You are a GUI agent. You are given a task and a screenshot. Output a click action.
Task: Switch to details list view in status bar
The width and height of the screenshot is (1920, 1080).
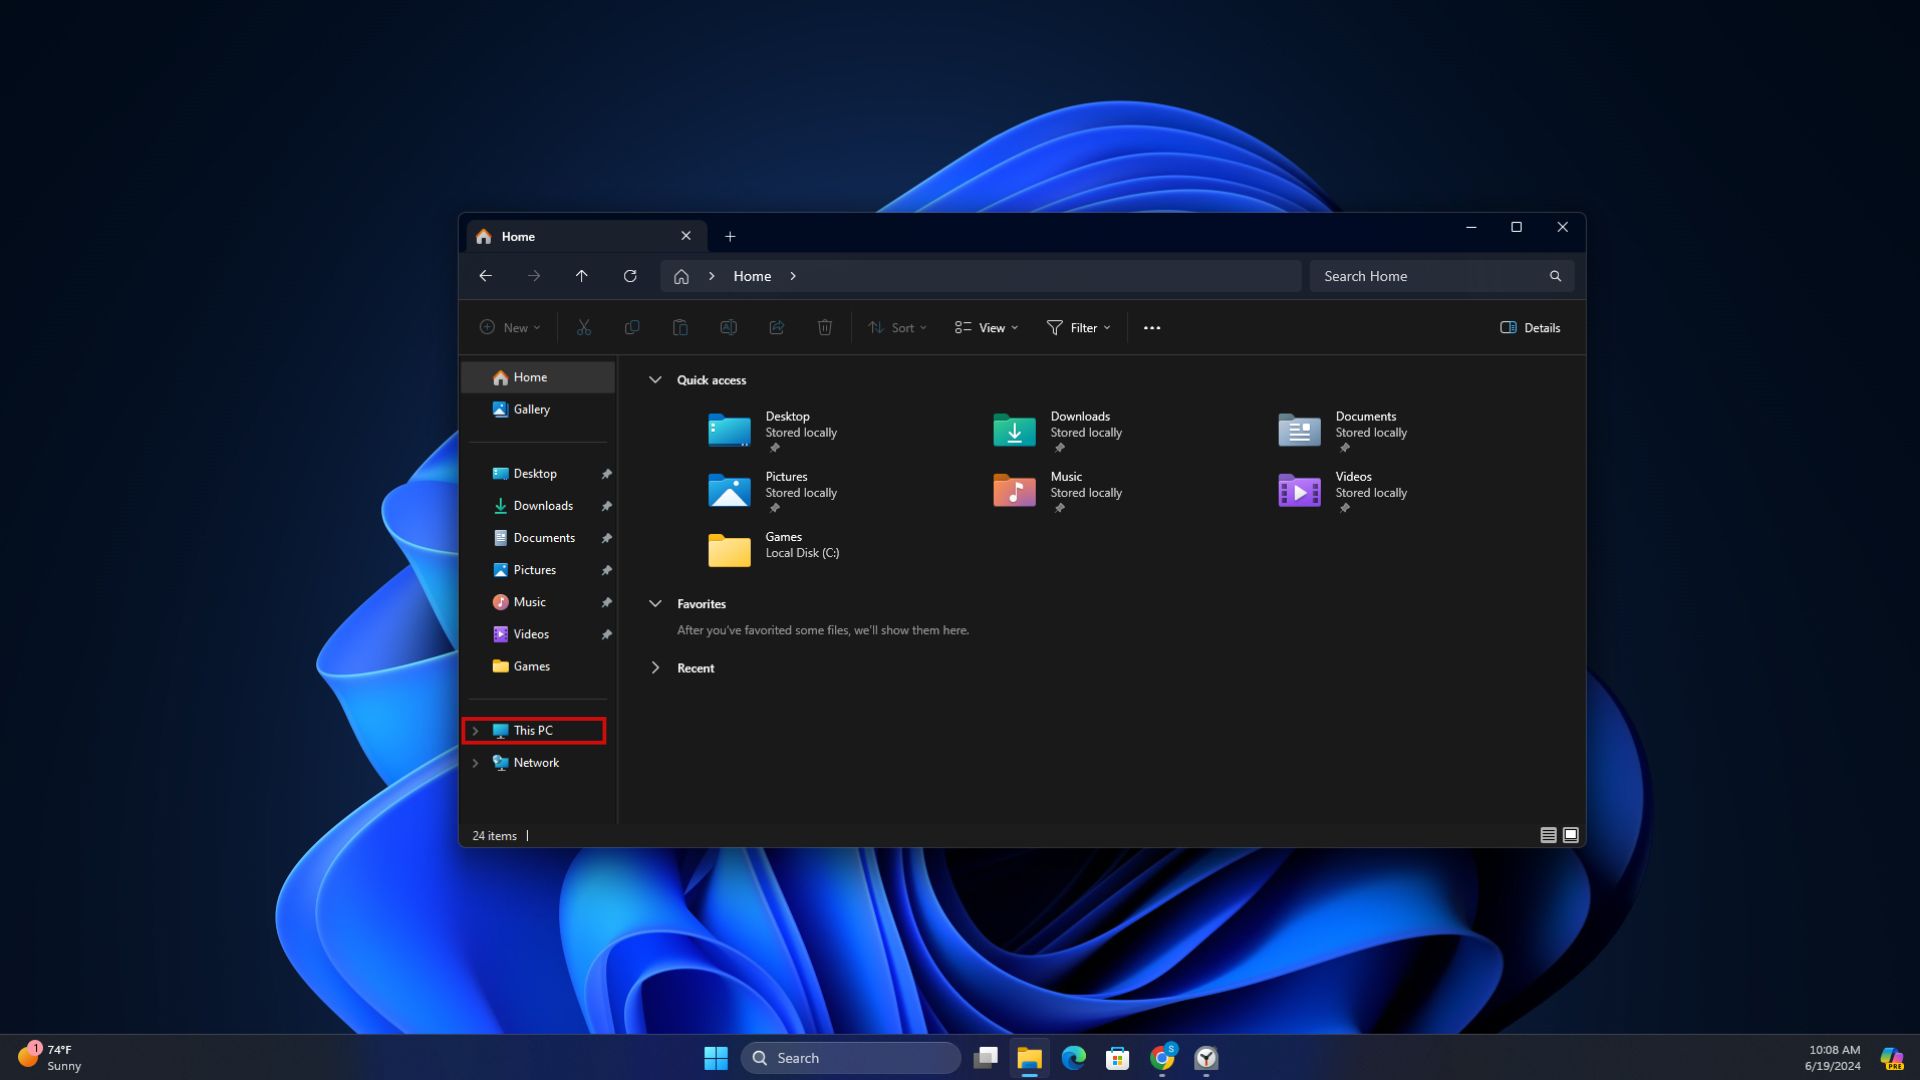[x=1548, y=835]
